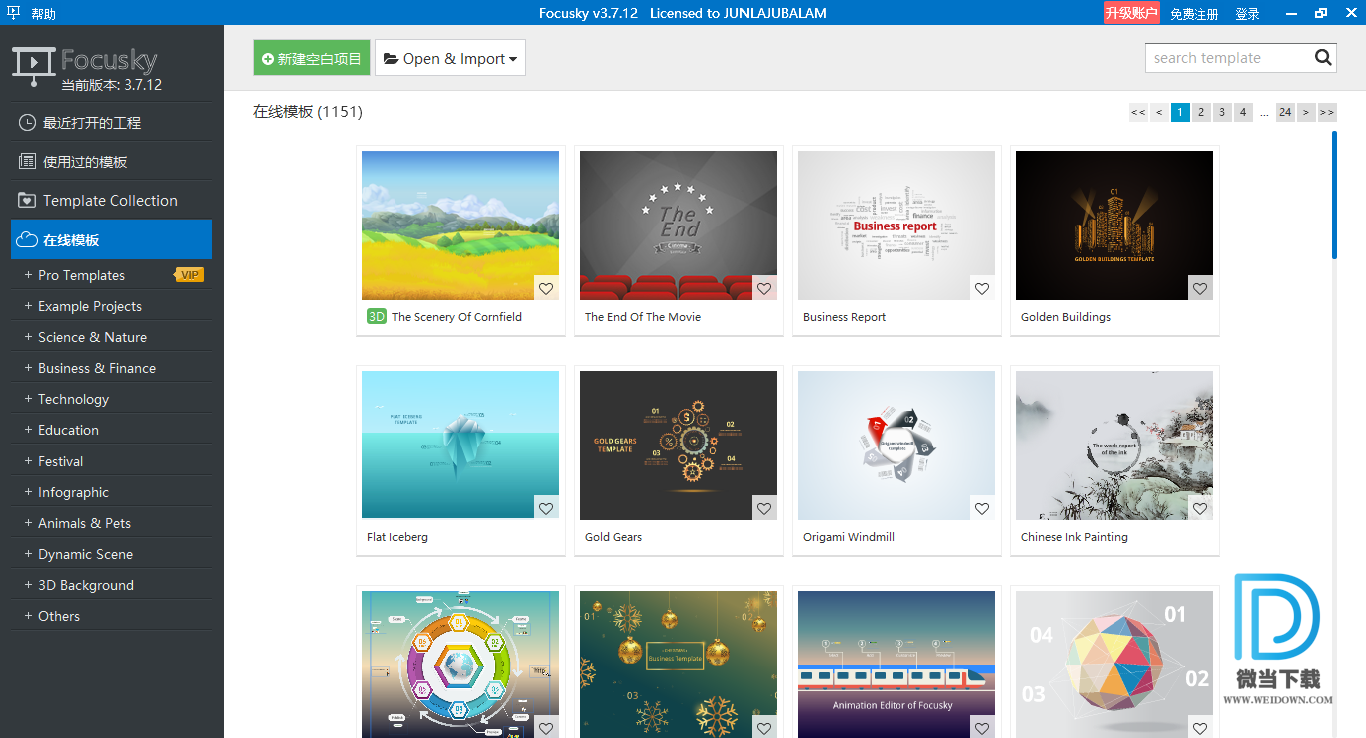Jump to last page double arrow
Screen dimensions: 1366x738
[1327, 112]
